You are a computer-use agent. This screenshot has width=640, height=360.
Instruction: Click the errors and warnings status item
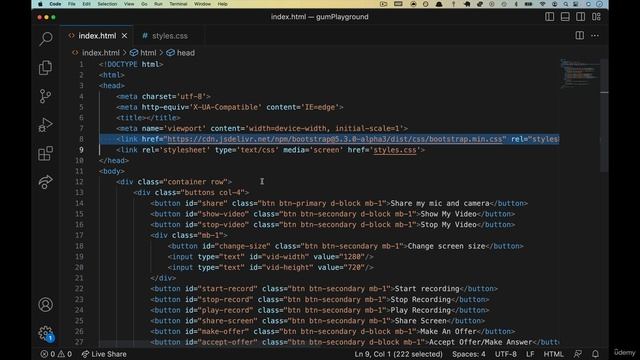tap(56, 354)
